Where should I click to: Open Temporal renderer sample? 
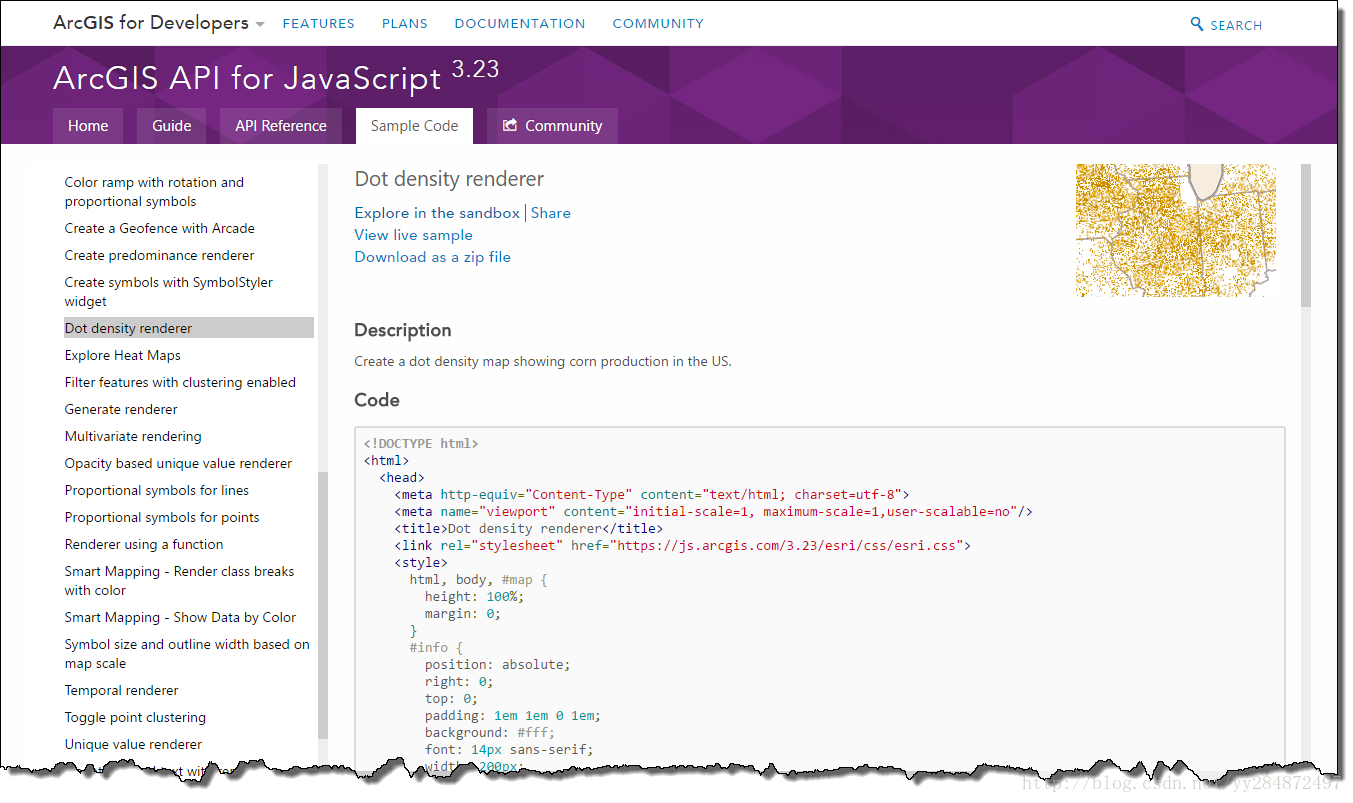[x=122, y=690]
